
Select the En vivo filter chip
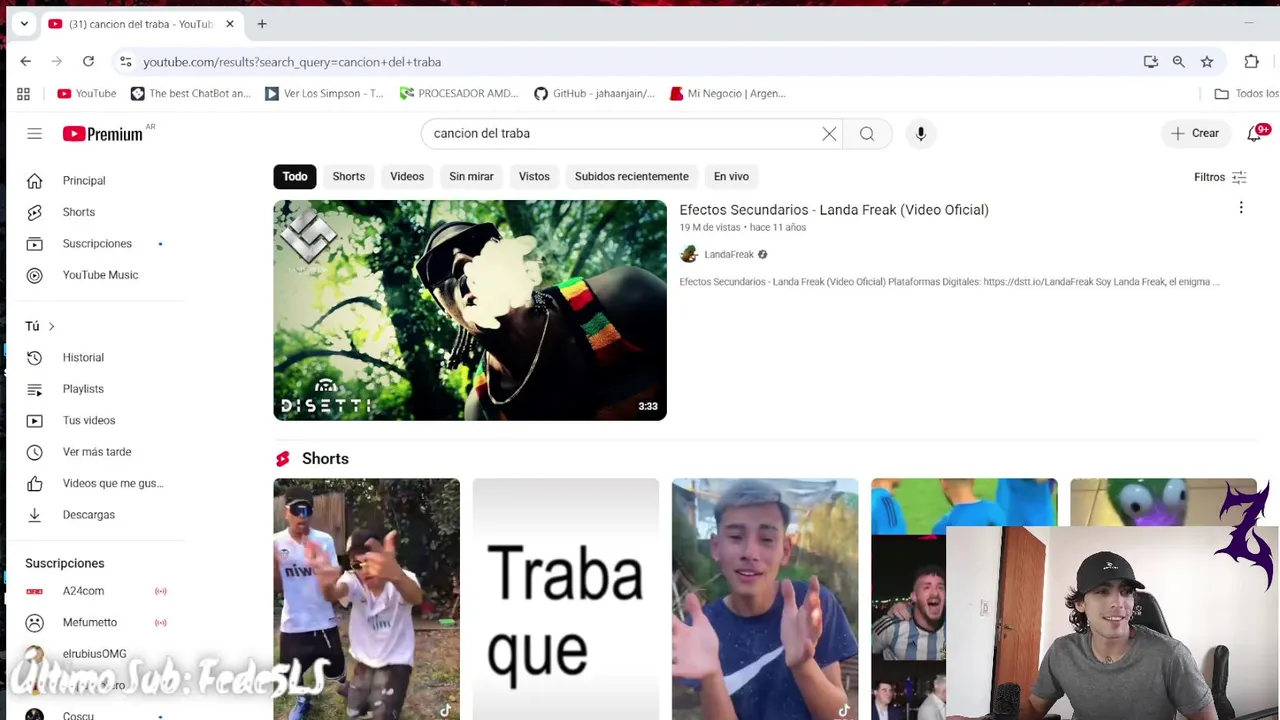pos(731,176)
